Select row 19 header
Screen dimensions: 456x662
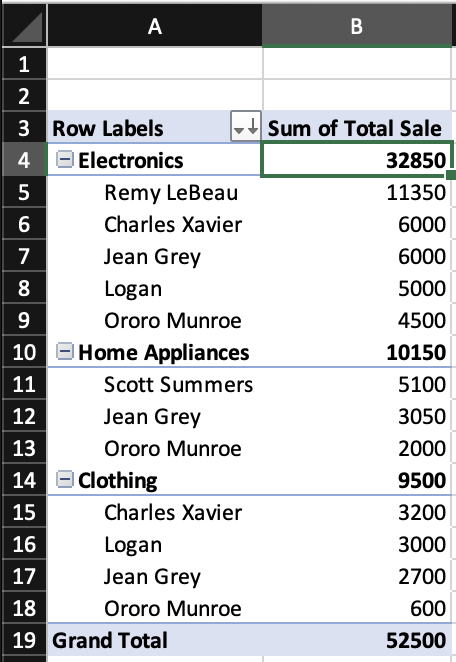pos(24,640)
